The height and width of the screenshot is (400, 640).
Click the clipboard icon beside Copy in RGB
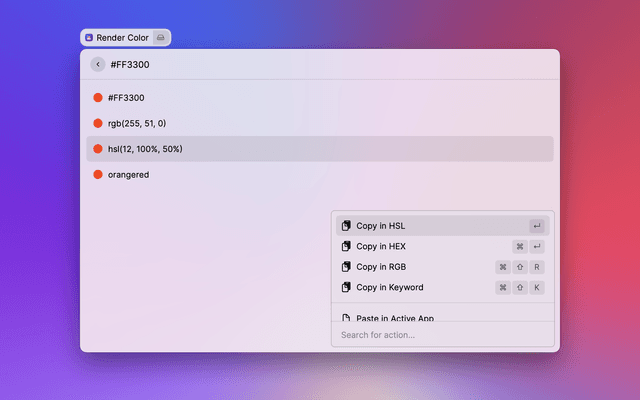click(346, 267)
